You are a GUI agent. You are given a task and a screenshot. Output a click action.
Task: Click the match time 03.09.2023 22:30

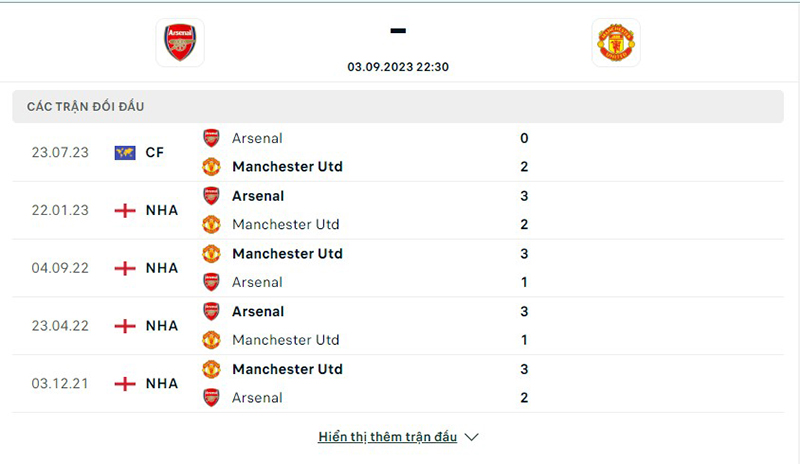click(397, 67)
